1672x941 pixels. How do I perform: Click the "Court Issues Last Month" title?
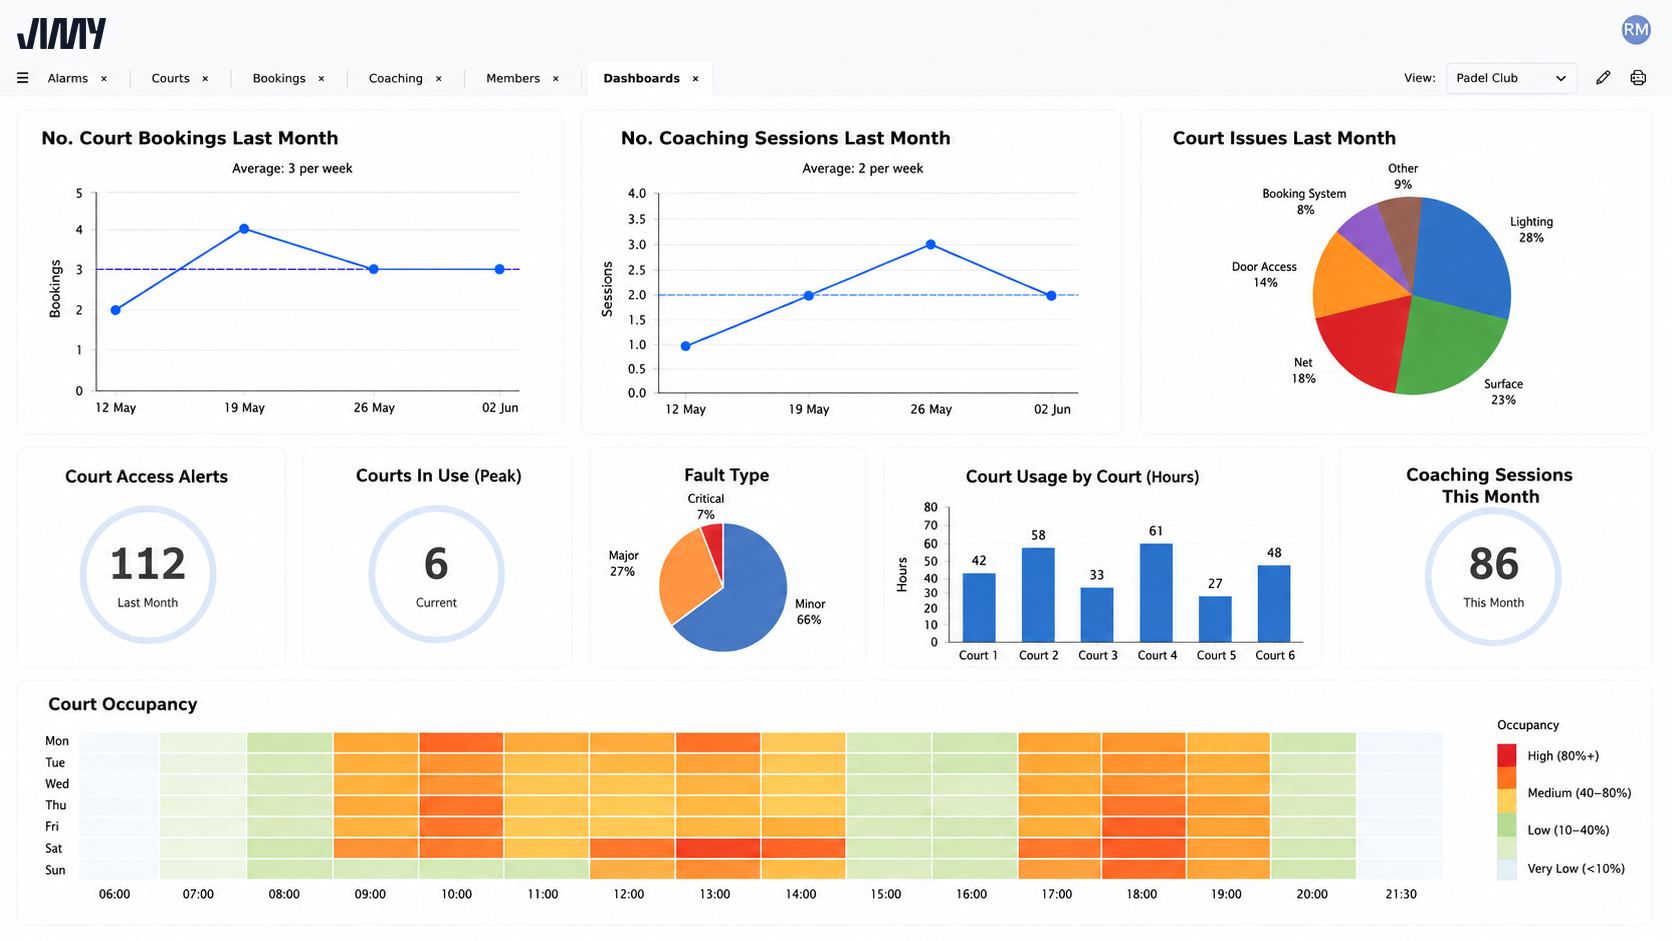pos(1284,138)
